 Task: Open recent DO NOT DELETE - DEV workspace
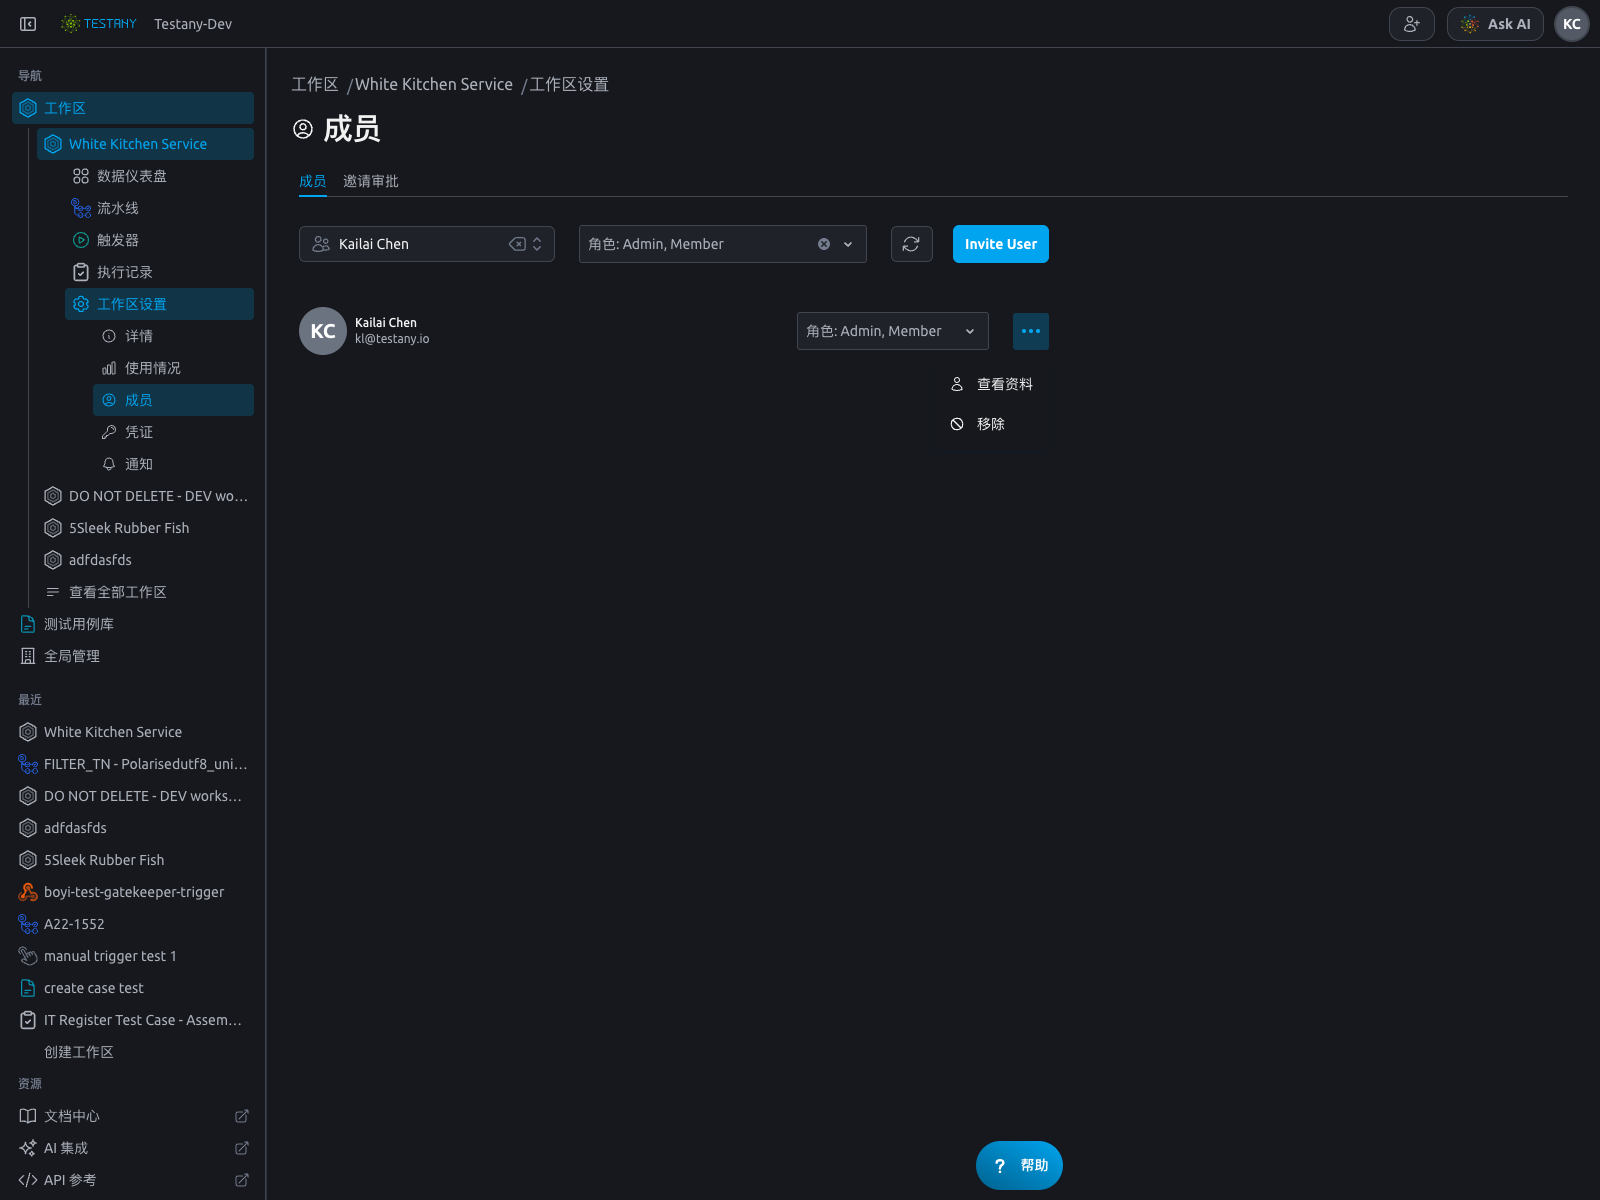[133, 796]
